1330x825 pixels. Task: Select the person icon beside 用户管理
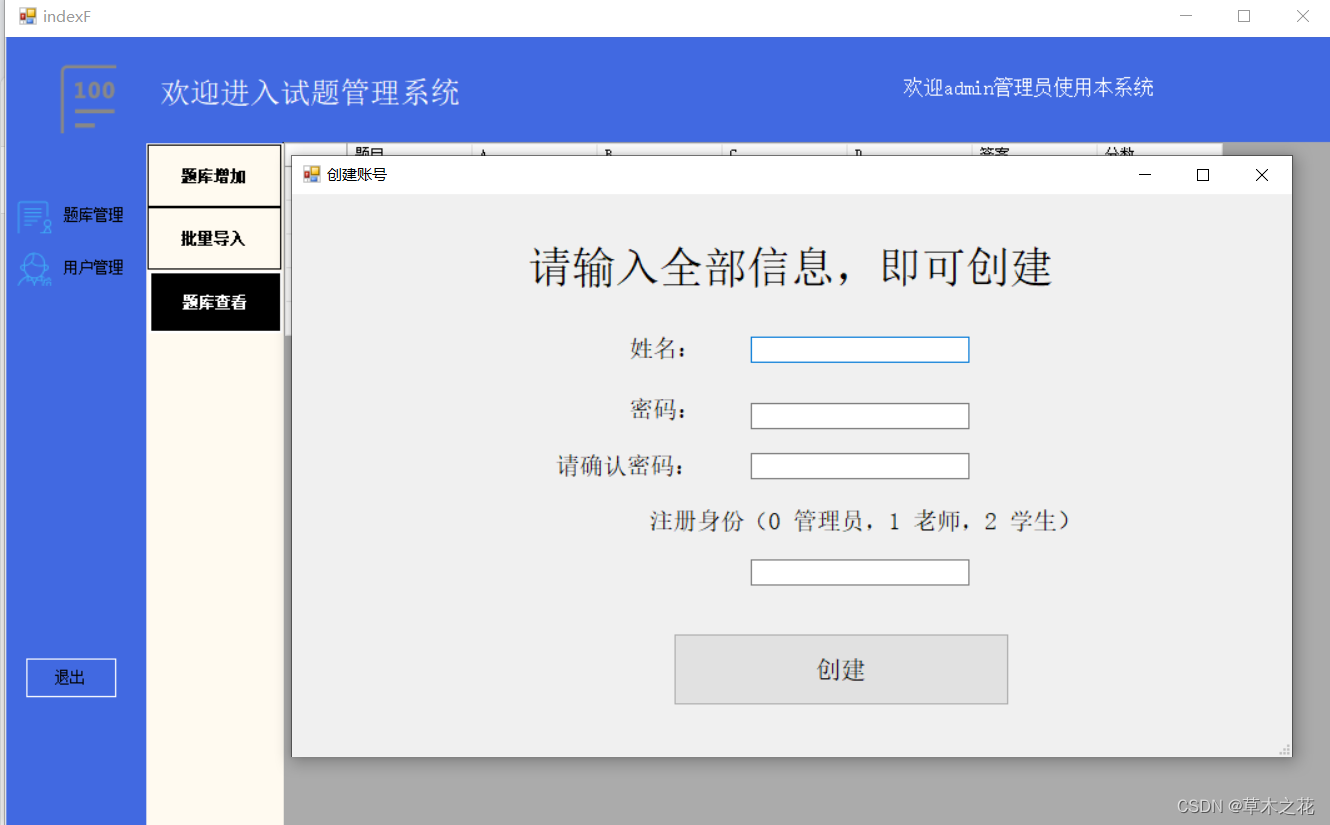[x=32, y=268]
